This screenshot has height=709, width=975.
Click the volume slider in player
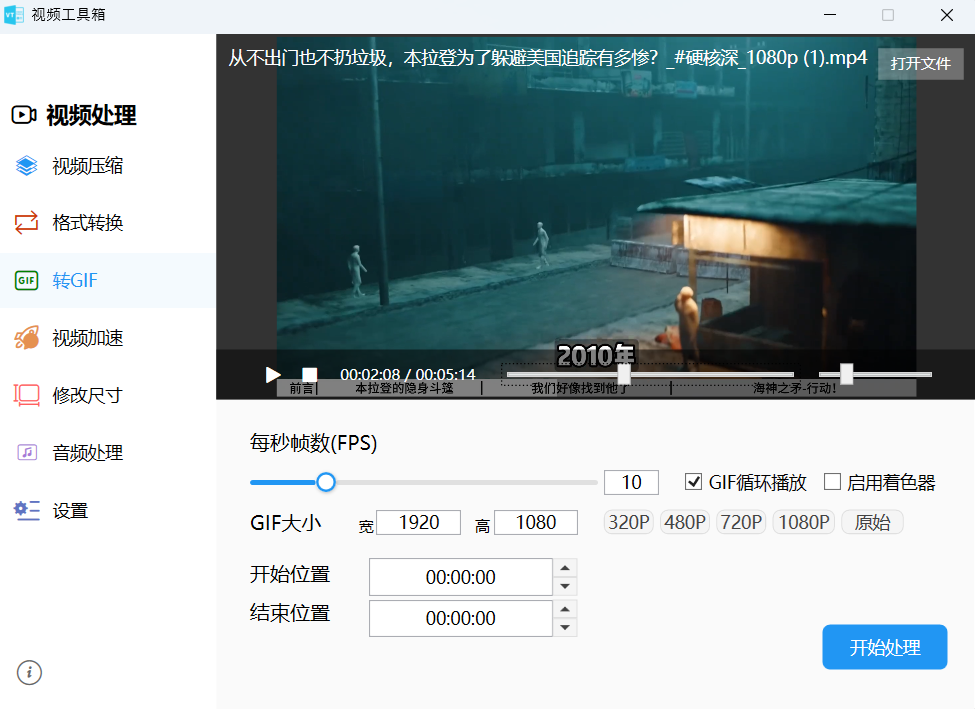(x=875, y=374)
